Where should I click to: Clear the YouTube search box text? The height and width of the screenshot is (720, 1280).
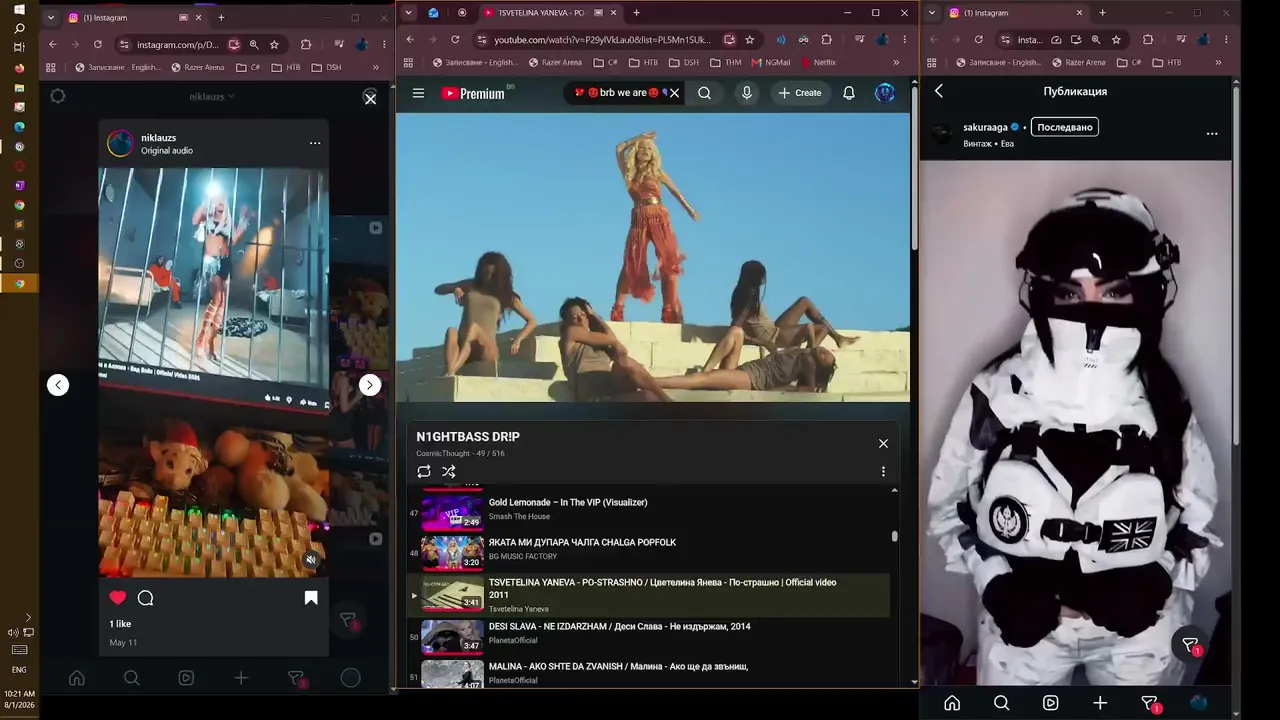point(674,93)
